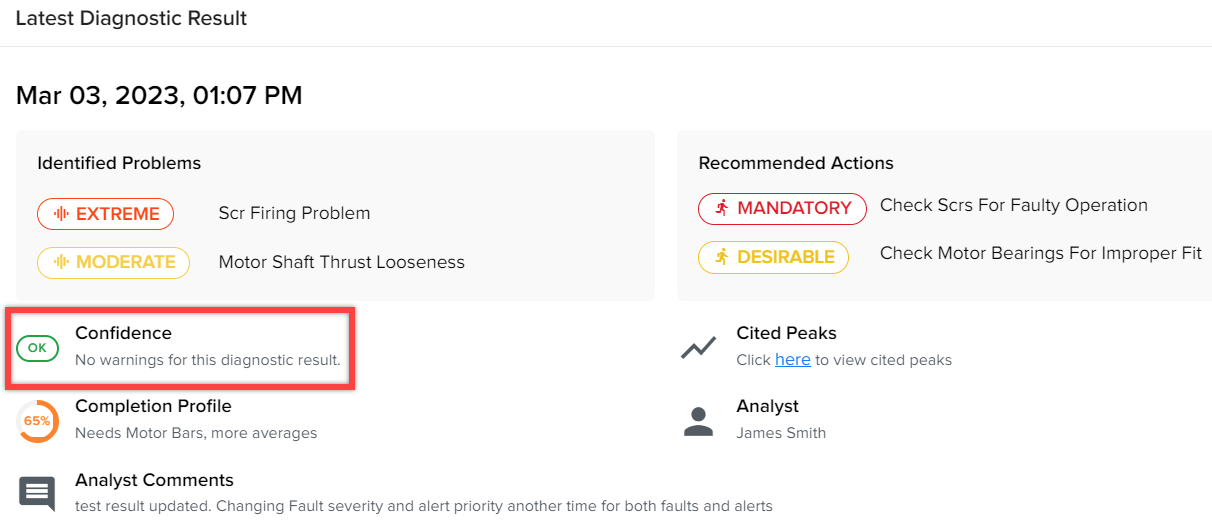Click Check Scrs For Faulty Operation action
1212x525 pixels.
click(x=1014, y=205)
